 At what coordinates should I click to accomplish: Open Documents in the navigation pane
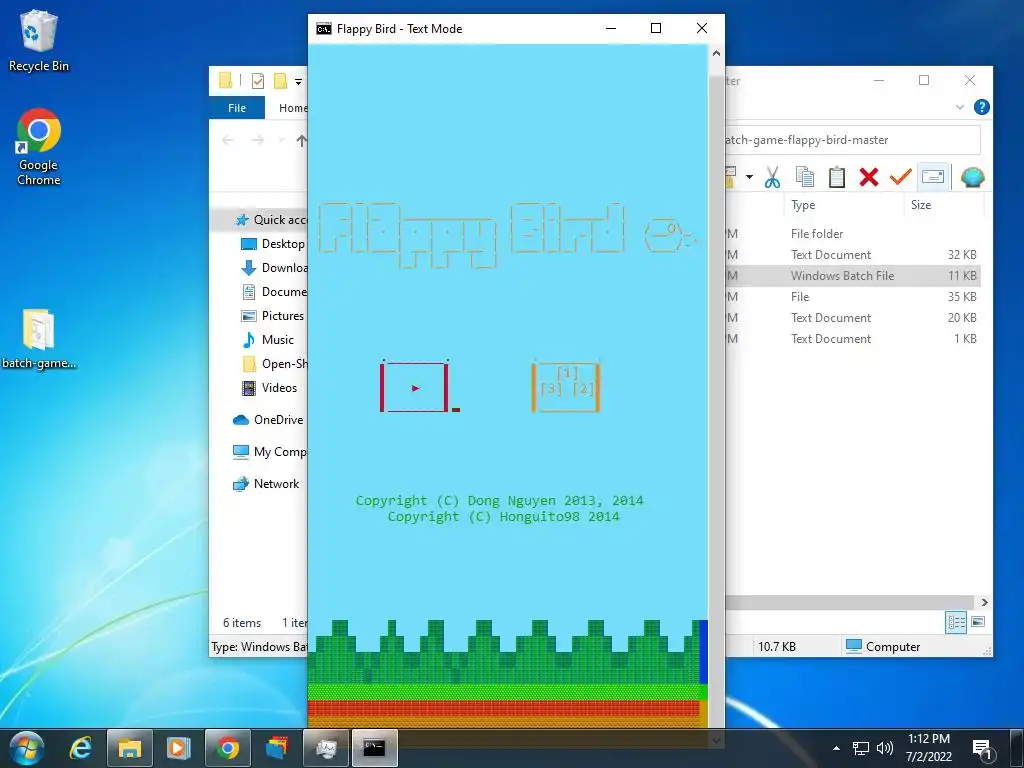[x=274, y=292]
